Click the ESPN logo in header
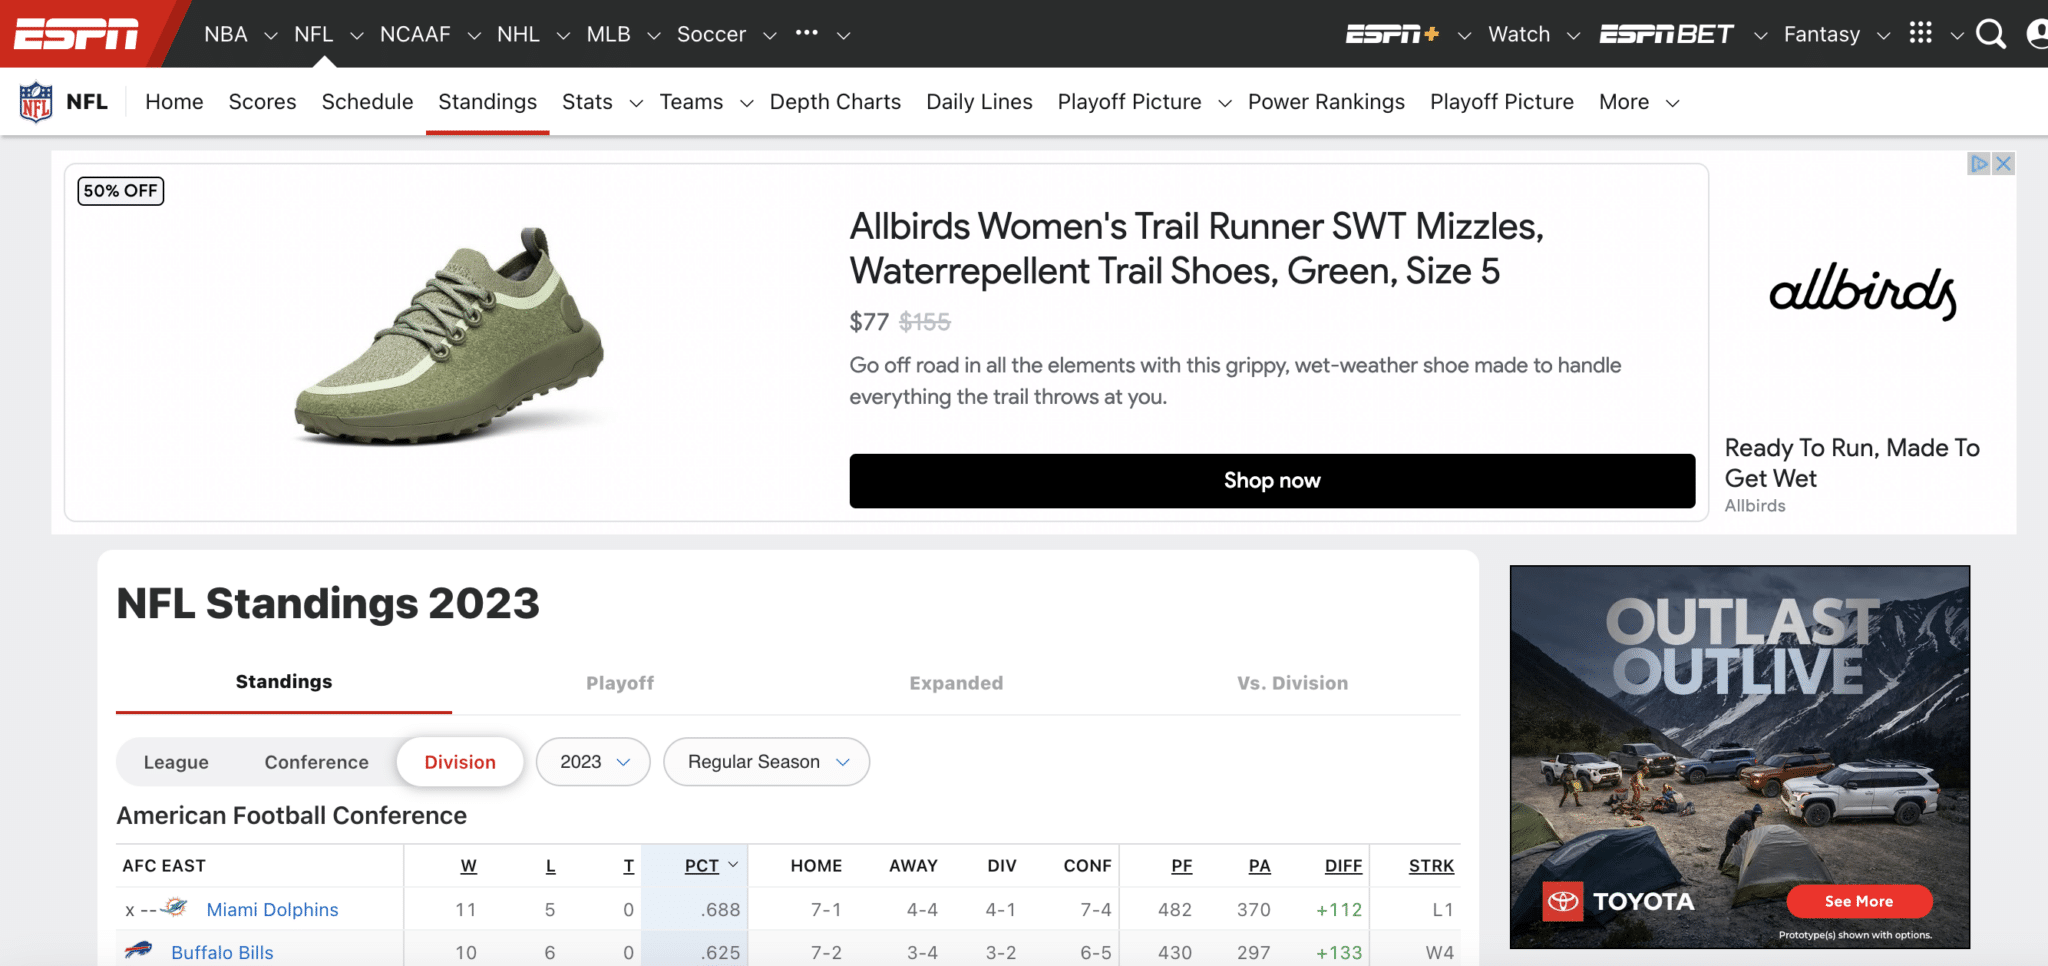 click(x=76, y=34)
